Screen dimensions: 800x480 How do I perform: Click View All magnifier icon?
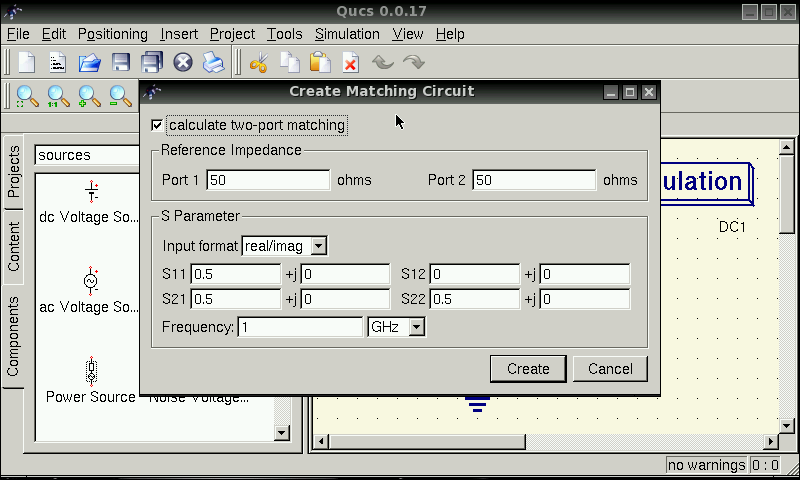click(x=27, y=96)
